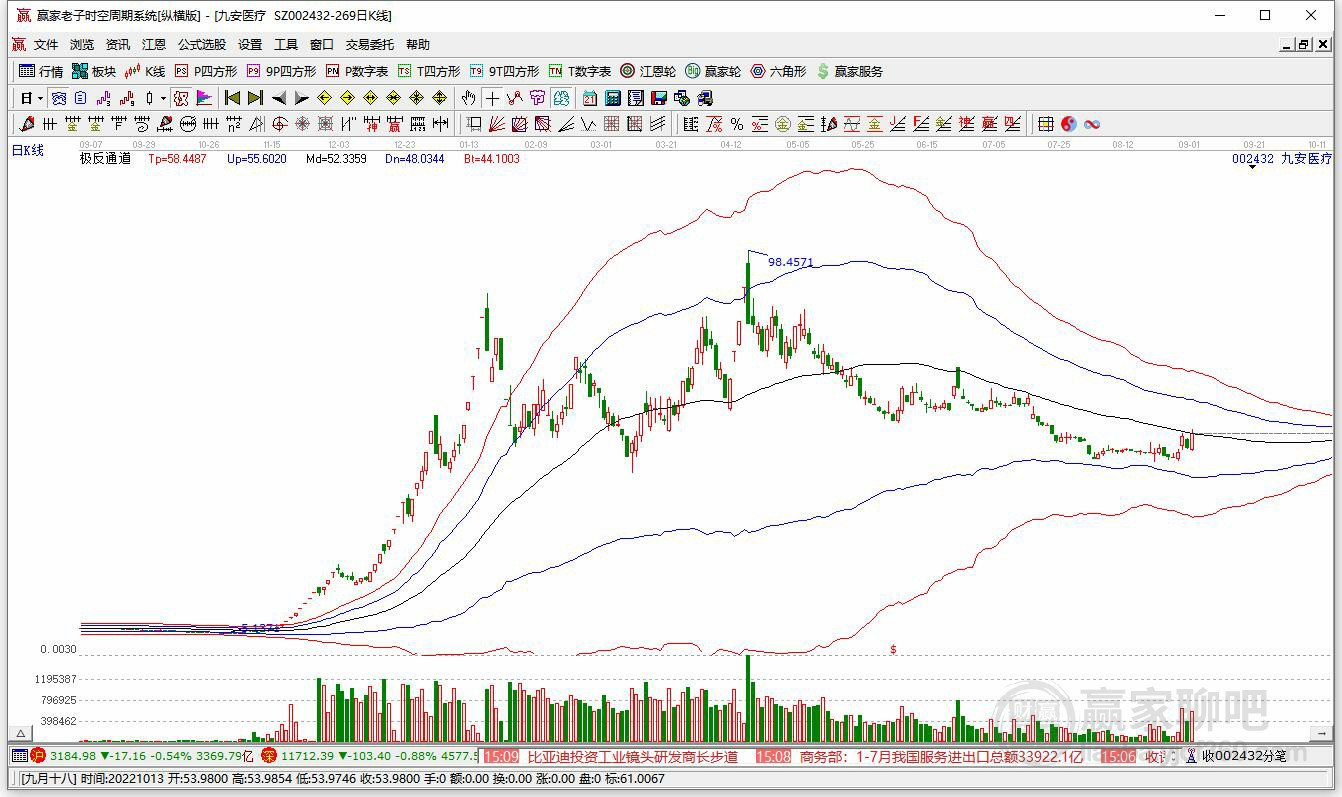1342x797 pixels.
Task: Step forward with the black right triangle
Action: [301, 98]
